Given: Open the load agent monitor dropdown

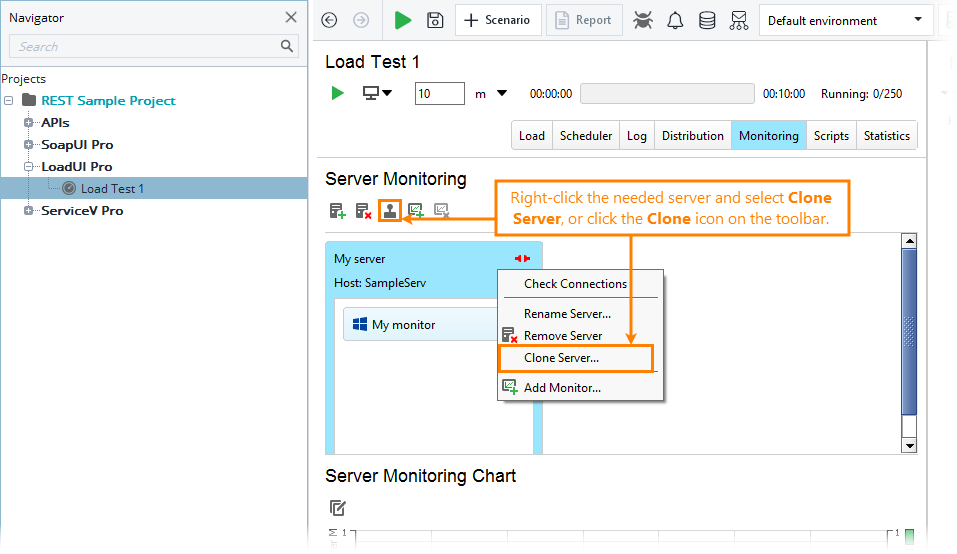Looking at the screenshot, I should (x=377, y=93).
